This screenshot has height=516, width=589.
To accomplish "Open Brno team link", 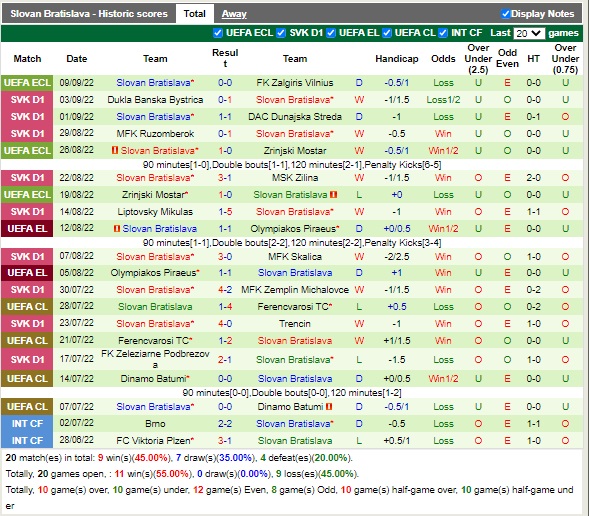I will pyautogui.click(x=155, y=423).
